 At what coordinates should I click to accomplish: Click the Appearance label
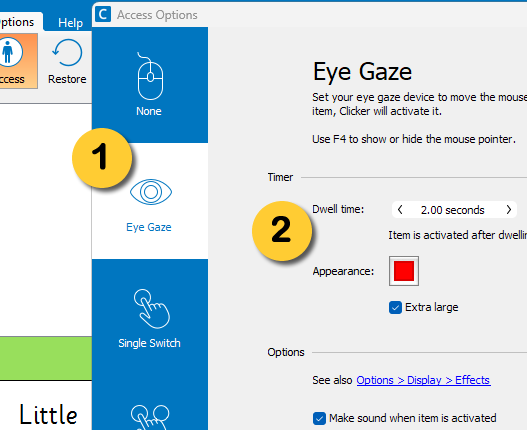point(343,271)
